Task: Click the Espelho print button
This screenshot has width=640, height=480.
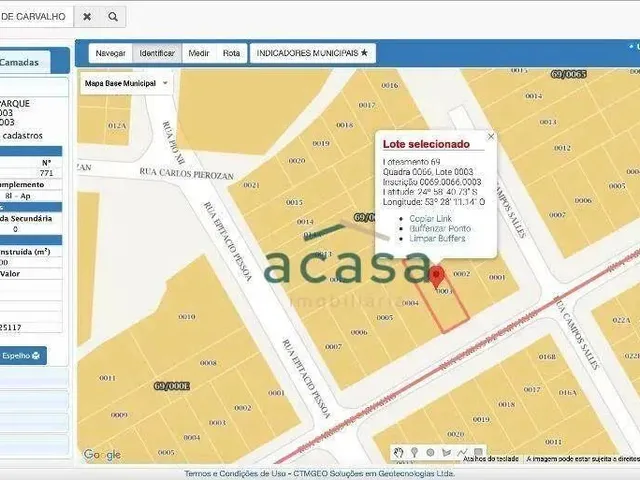Action: pos(22,356)
